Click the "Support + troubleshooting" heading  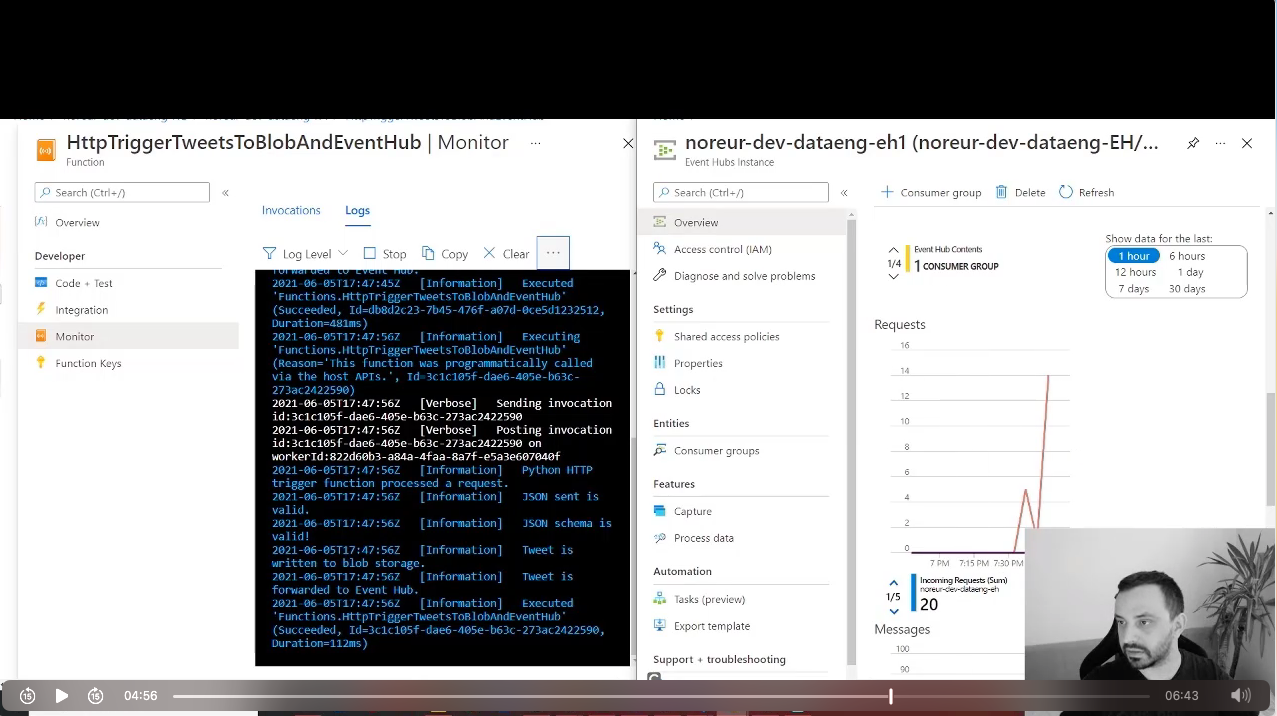pyautogui.click(x=719, y=659)
